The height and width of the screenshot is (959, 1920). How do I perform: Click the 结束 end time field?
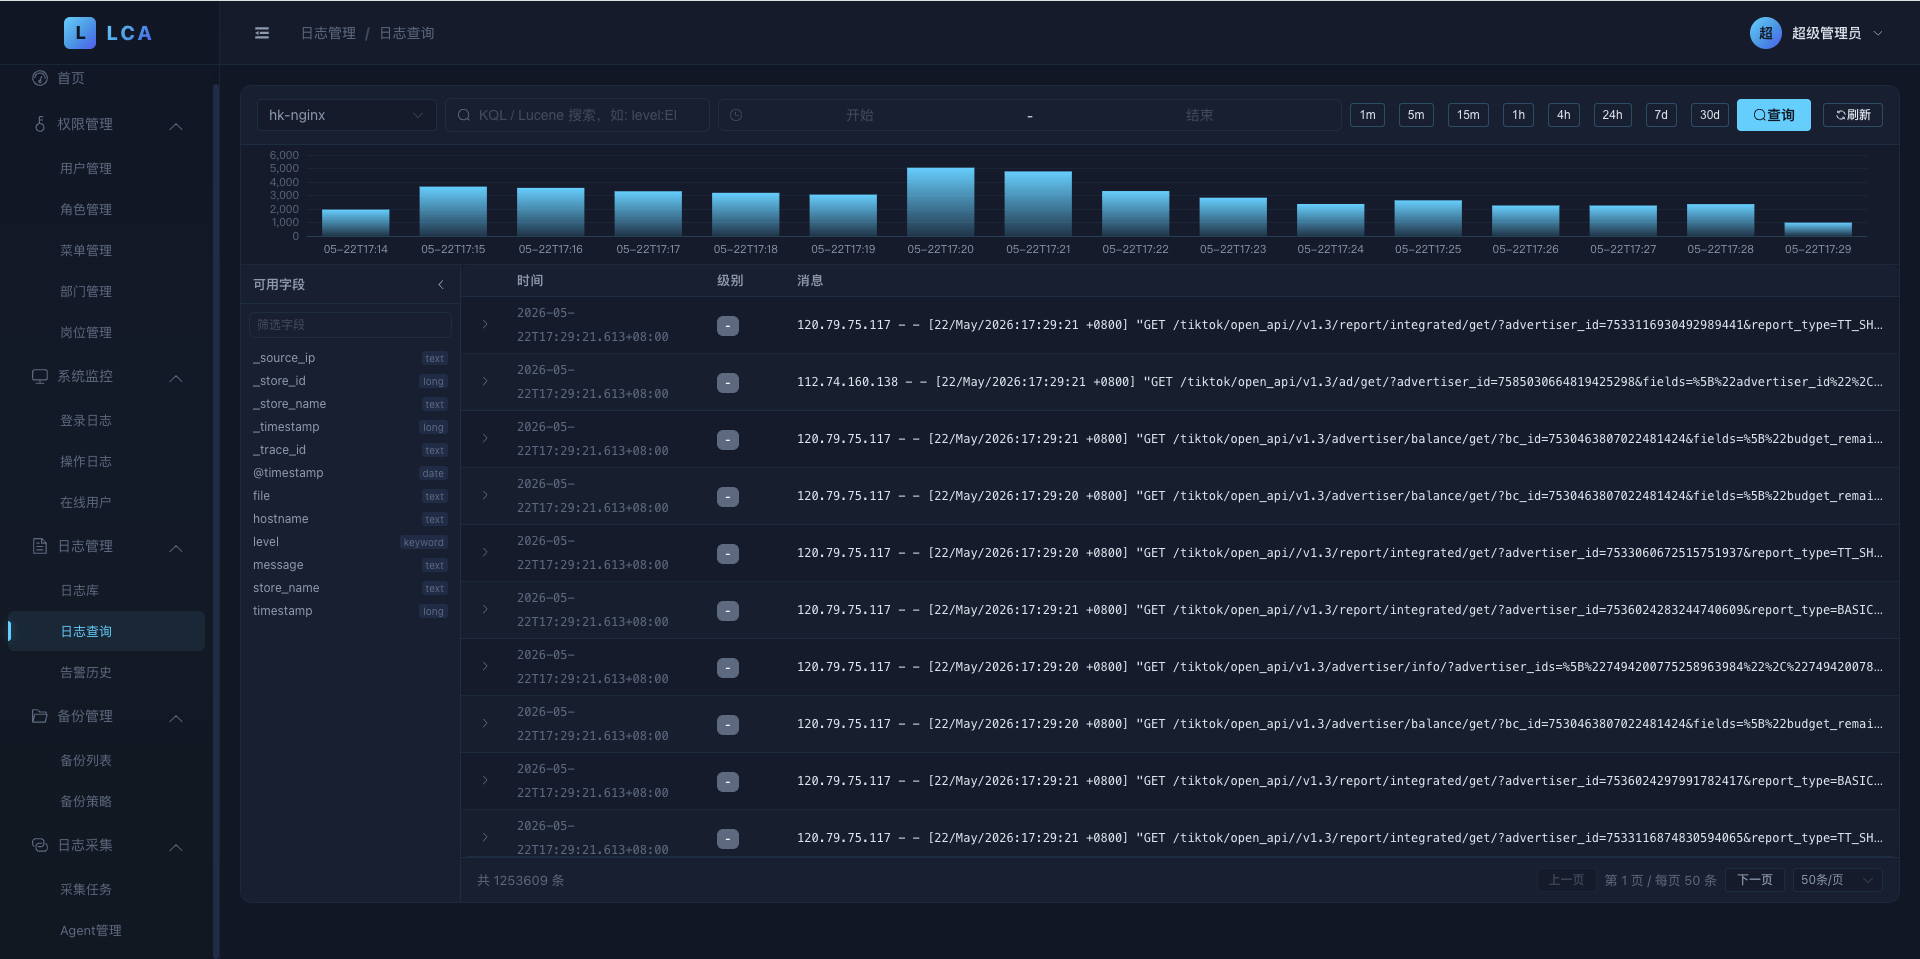pyautogui.click(x=1199, y=115)
